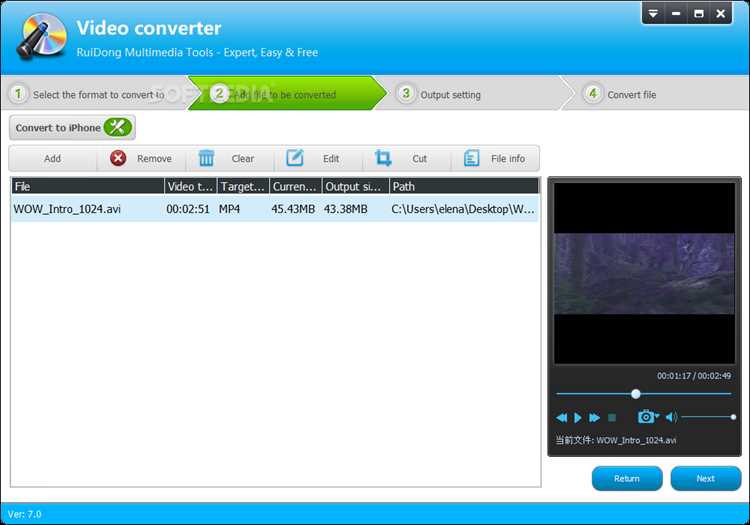Click the File info document icon
This screenshot has width=750, height=525.
tap(472, 158)
